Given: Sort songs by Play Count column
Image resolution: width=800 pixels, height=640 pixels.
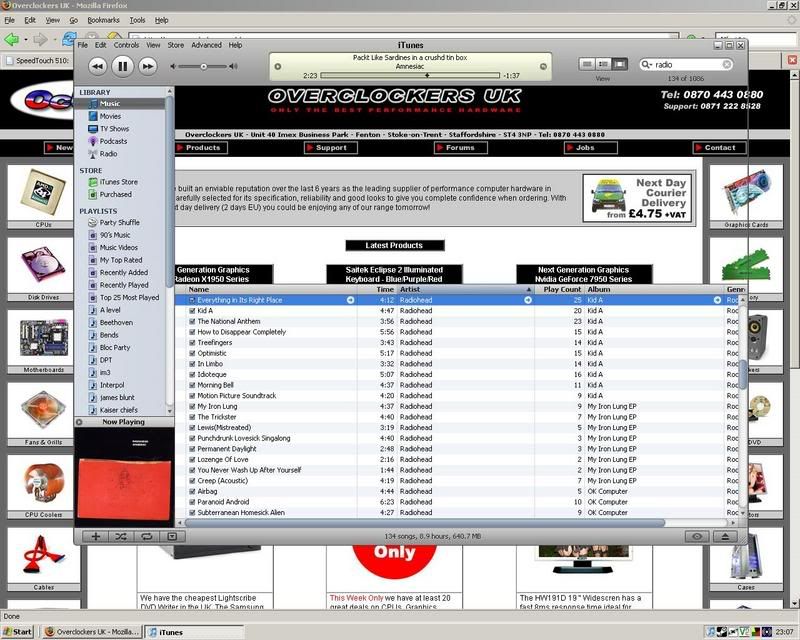Looking at the screenshot, I should point(560,289).
